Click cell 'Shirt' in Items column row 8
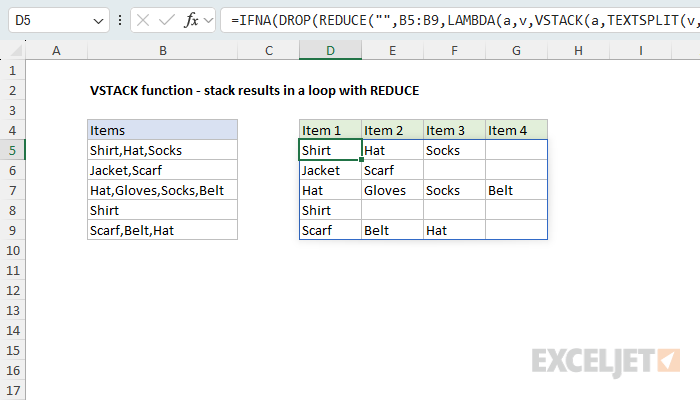The width and height of the screenshot is (700, 400). pos(162,211)
